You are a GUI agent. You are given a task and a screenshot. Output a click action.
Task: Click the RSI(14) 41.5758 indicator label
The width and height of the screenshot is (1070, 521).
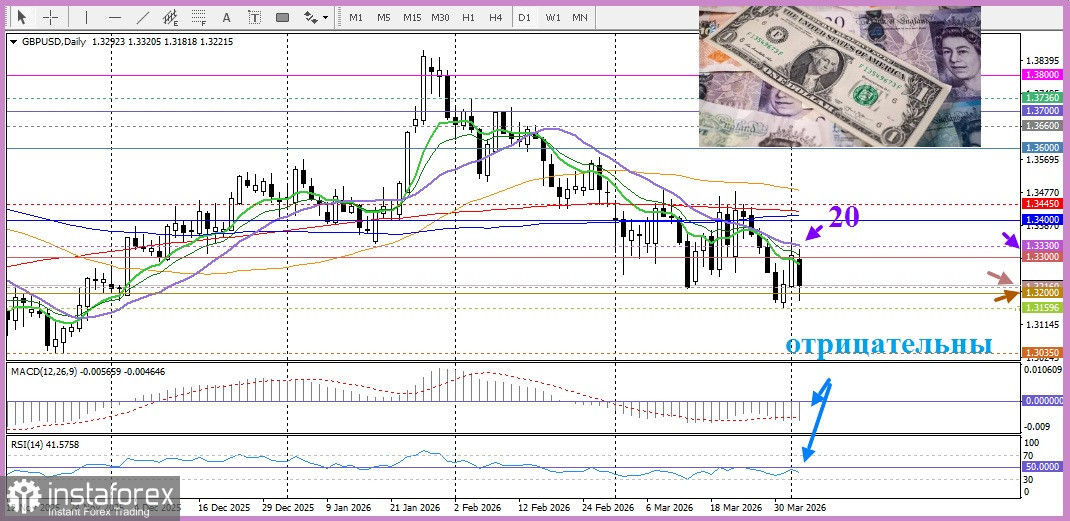[x=45, y=445]
